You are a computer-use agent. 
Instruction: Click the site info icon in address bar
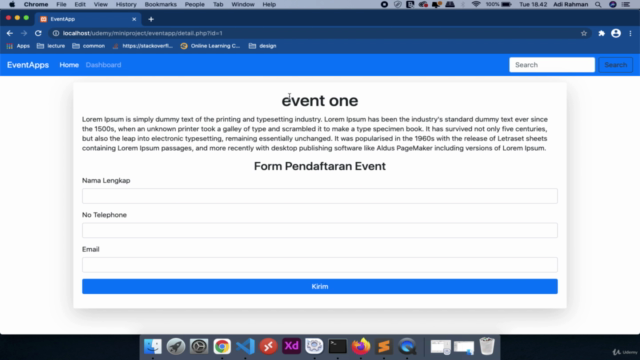[56, 33]
